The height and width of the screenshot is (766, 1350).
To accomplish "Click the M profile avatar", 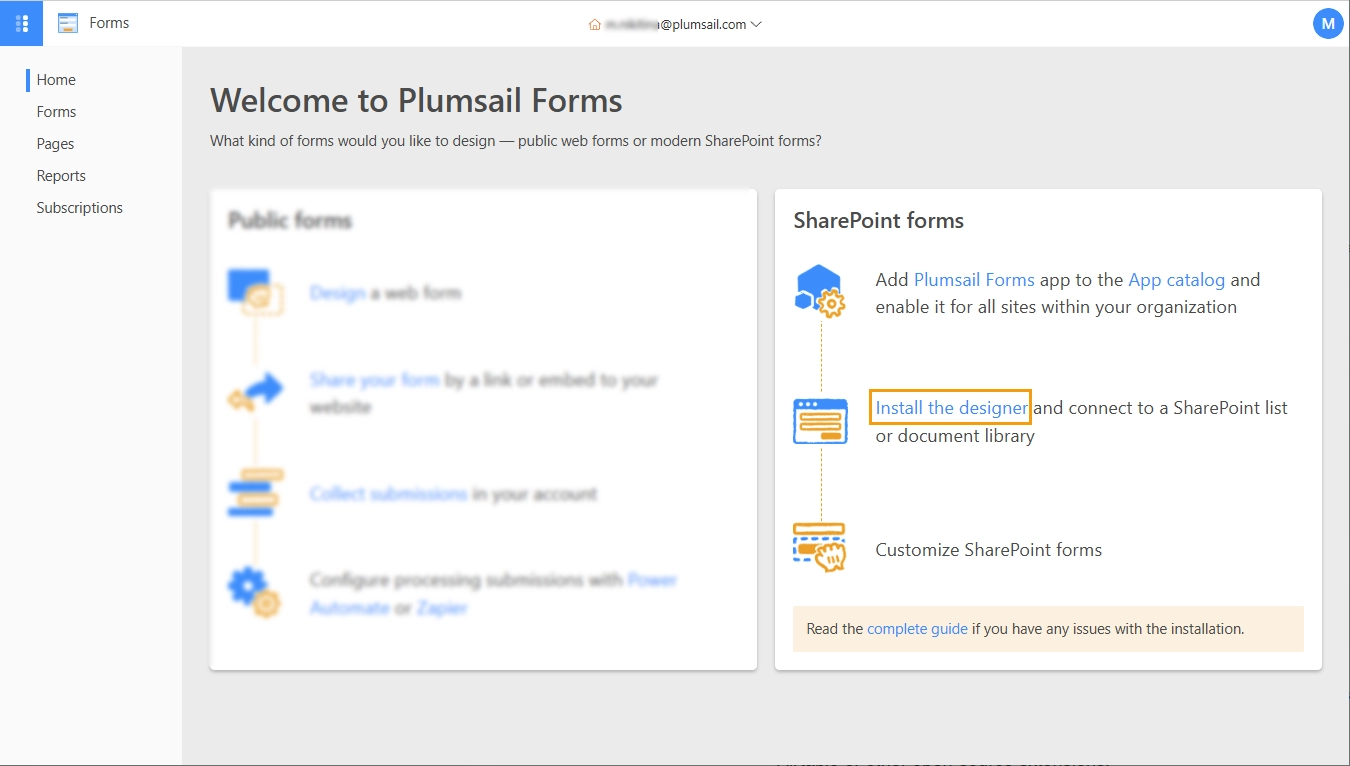I will click(1328, 22).
